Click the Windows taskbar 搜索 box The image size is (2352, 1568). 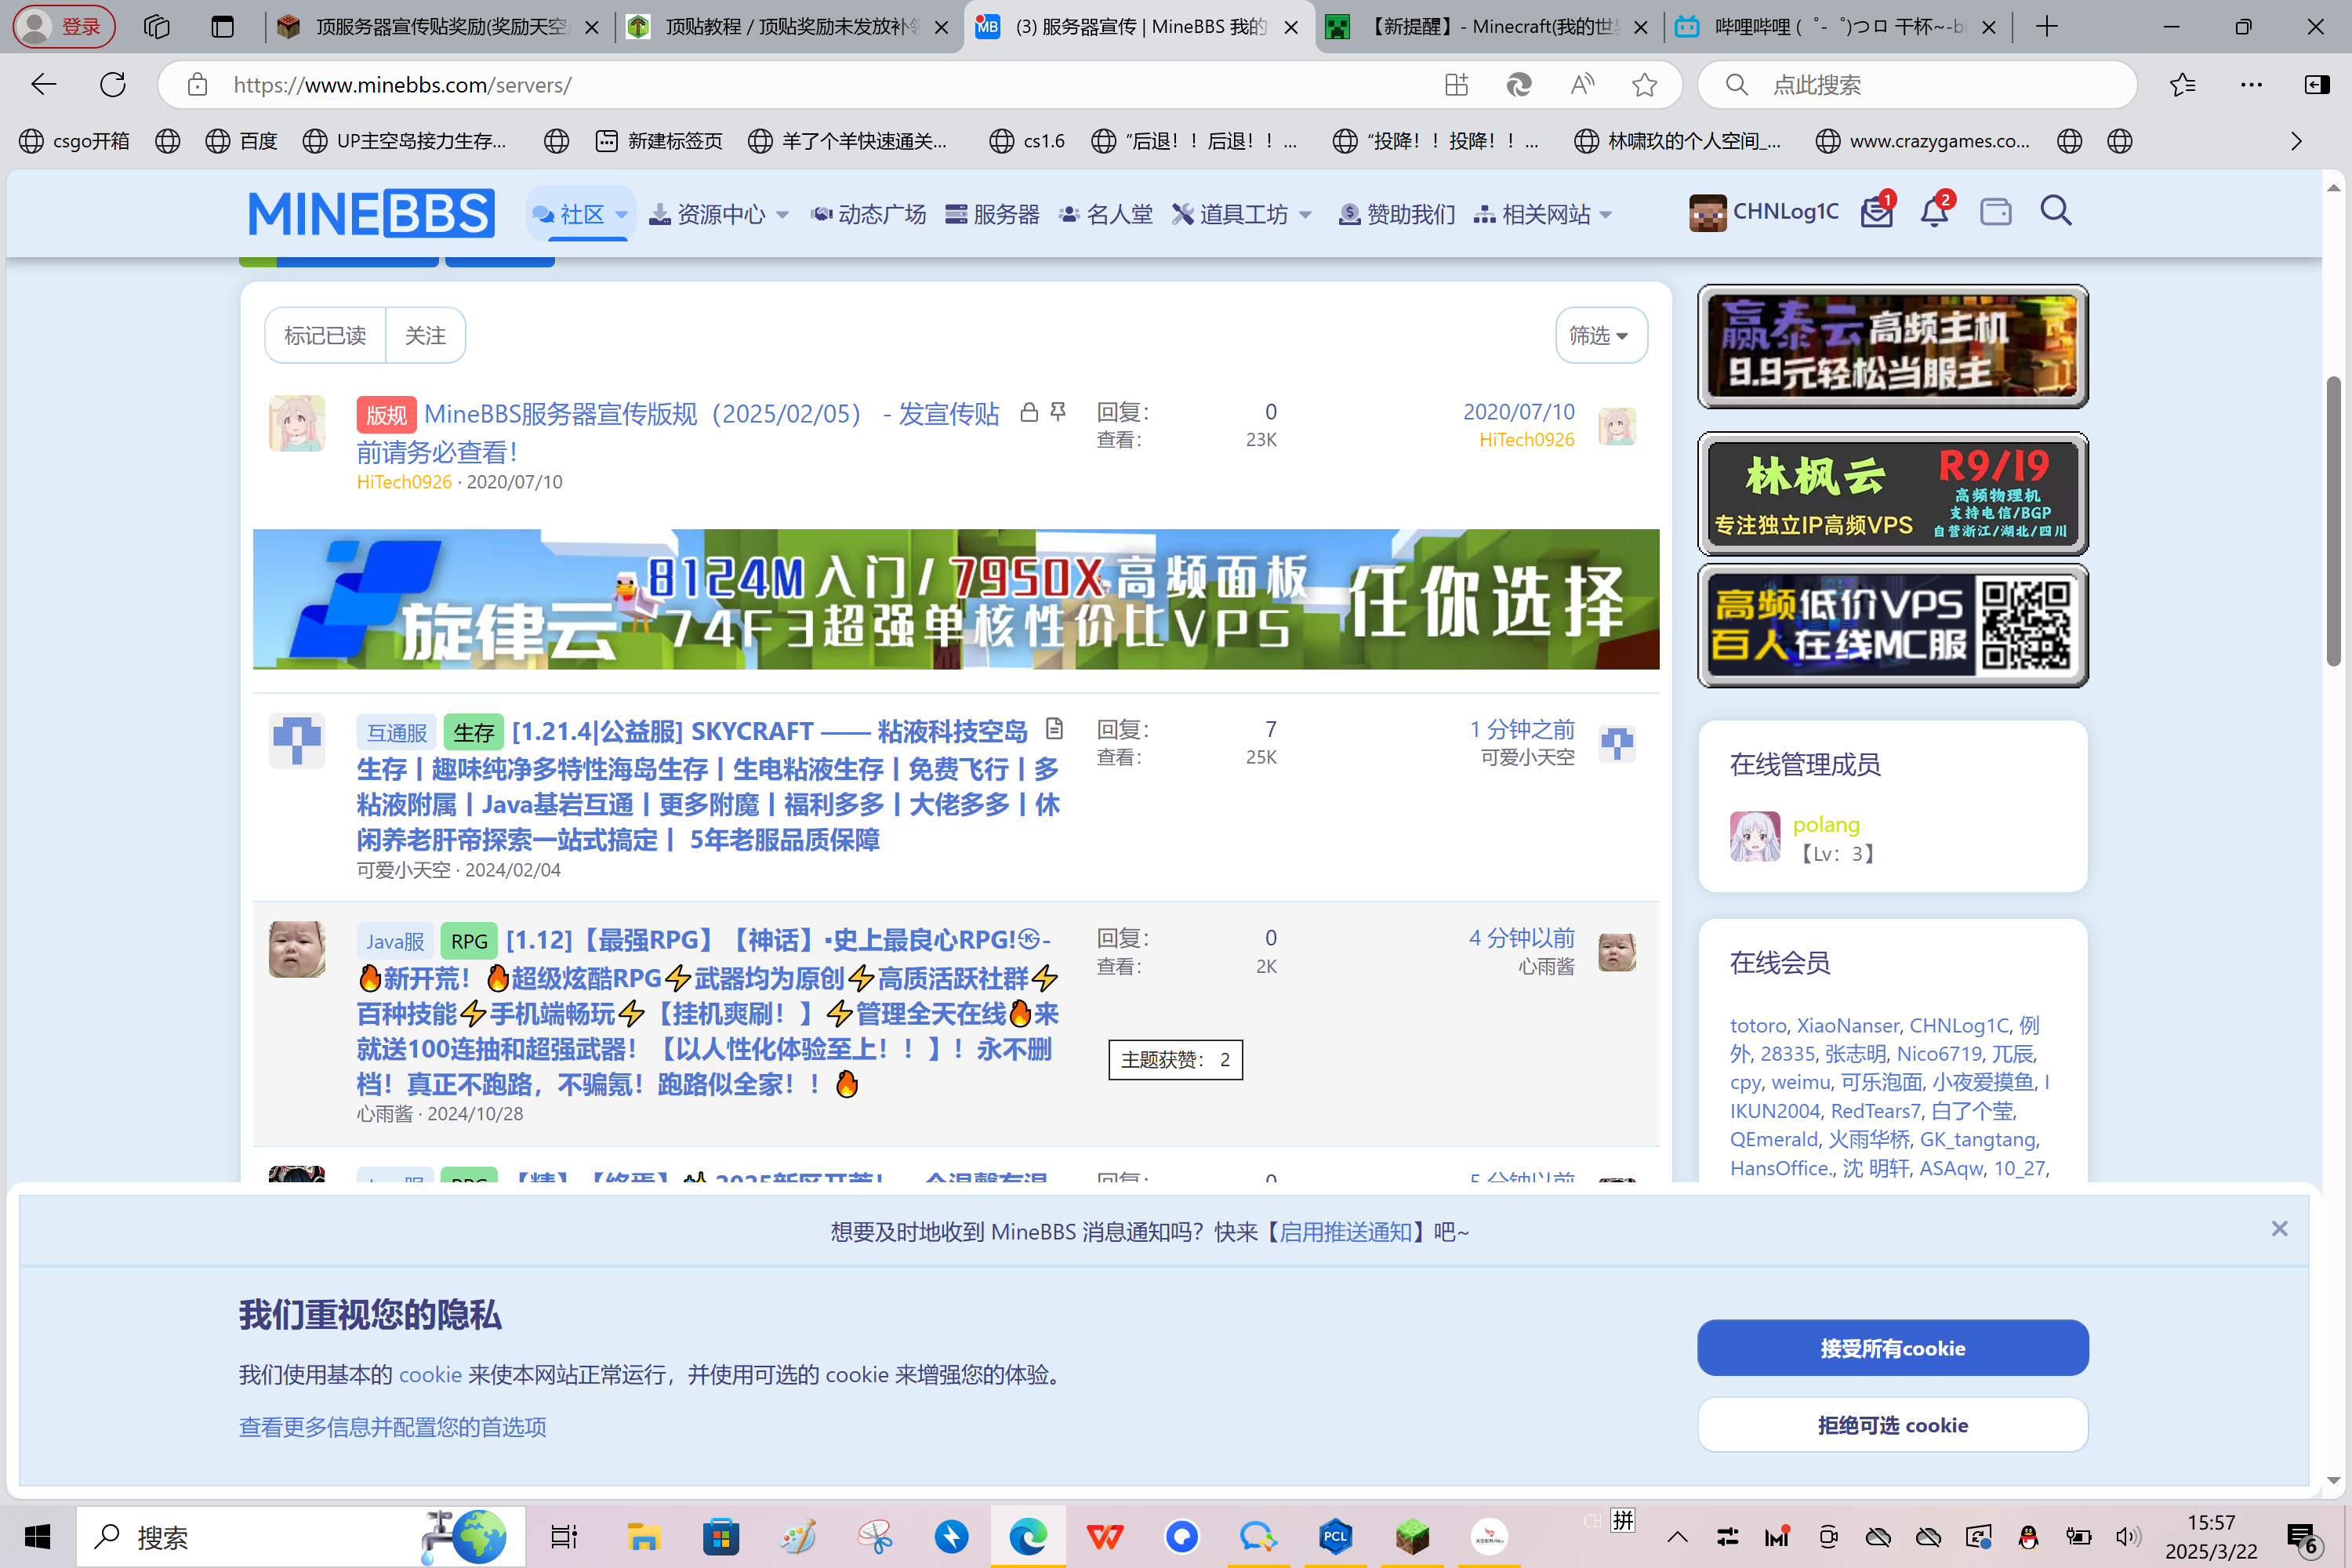pos(300,1537)
